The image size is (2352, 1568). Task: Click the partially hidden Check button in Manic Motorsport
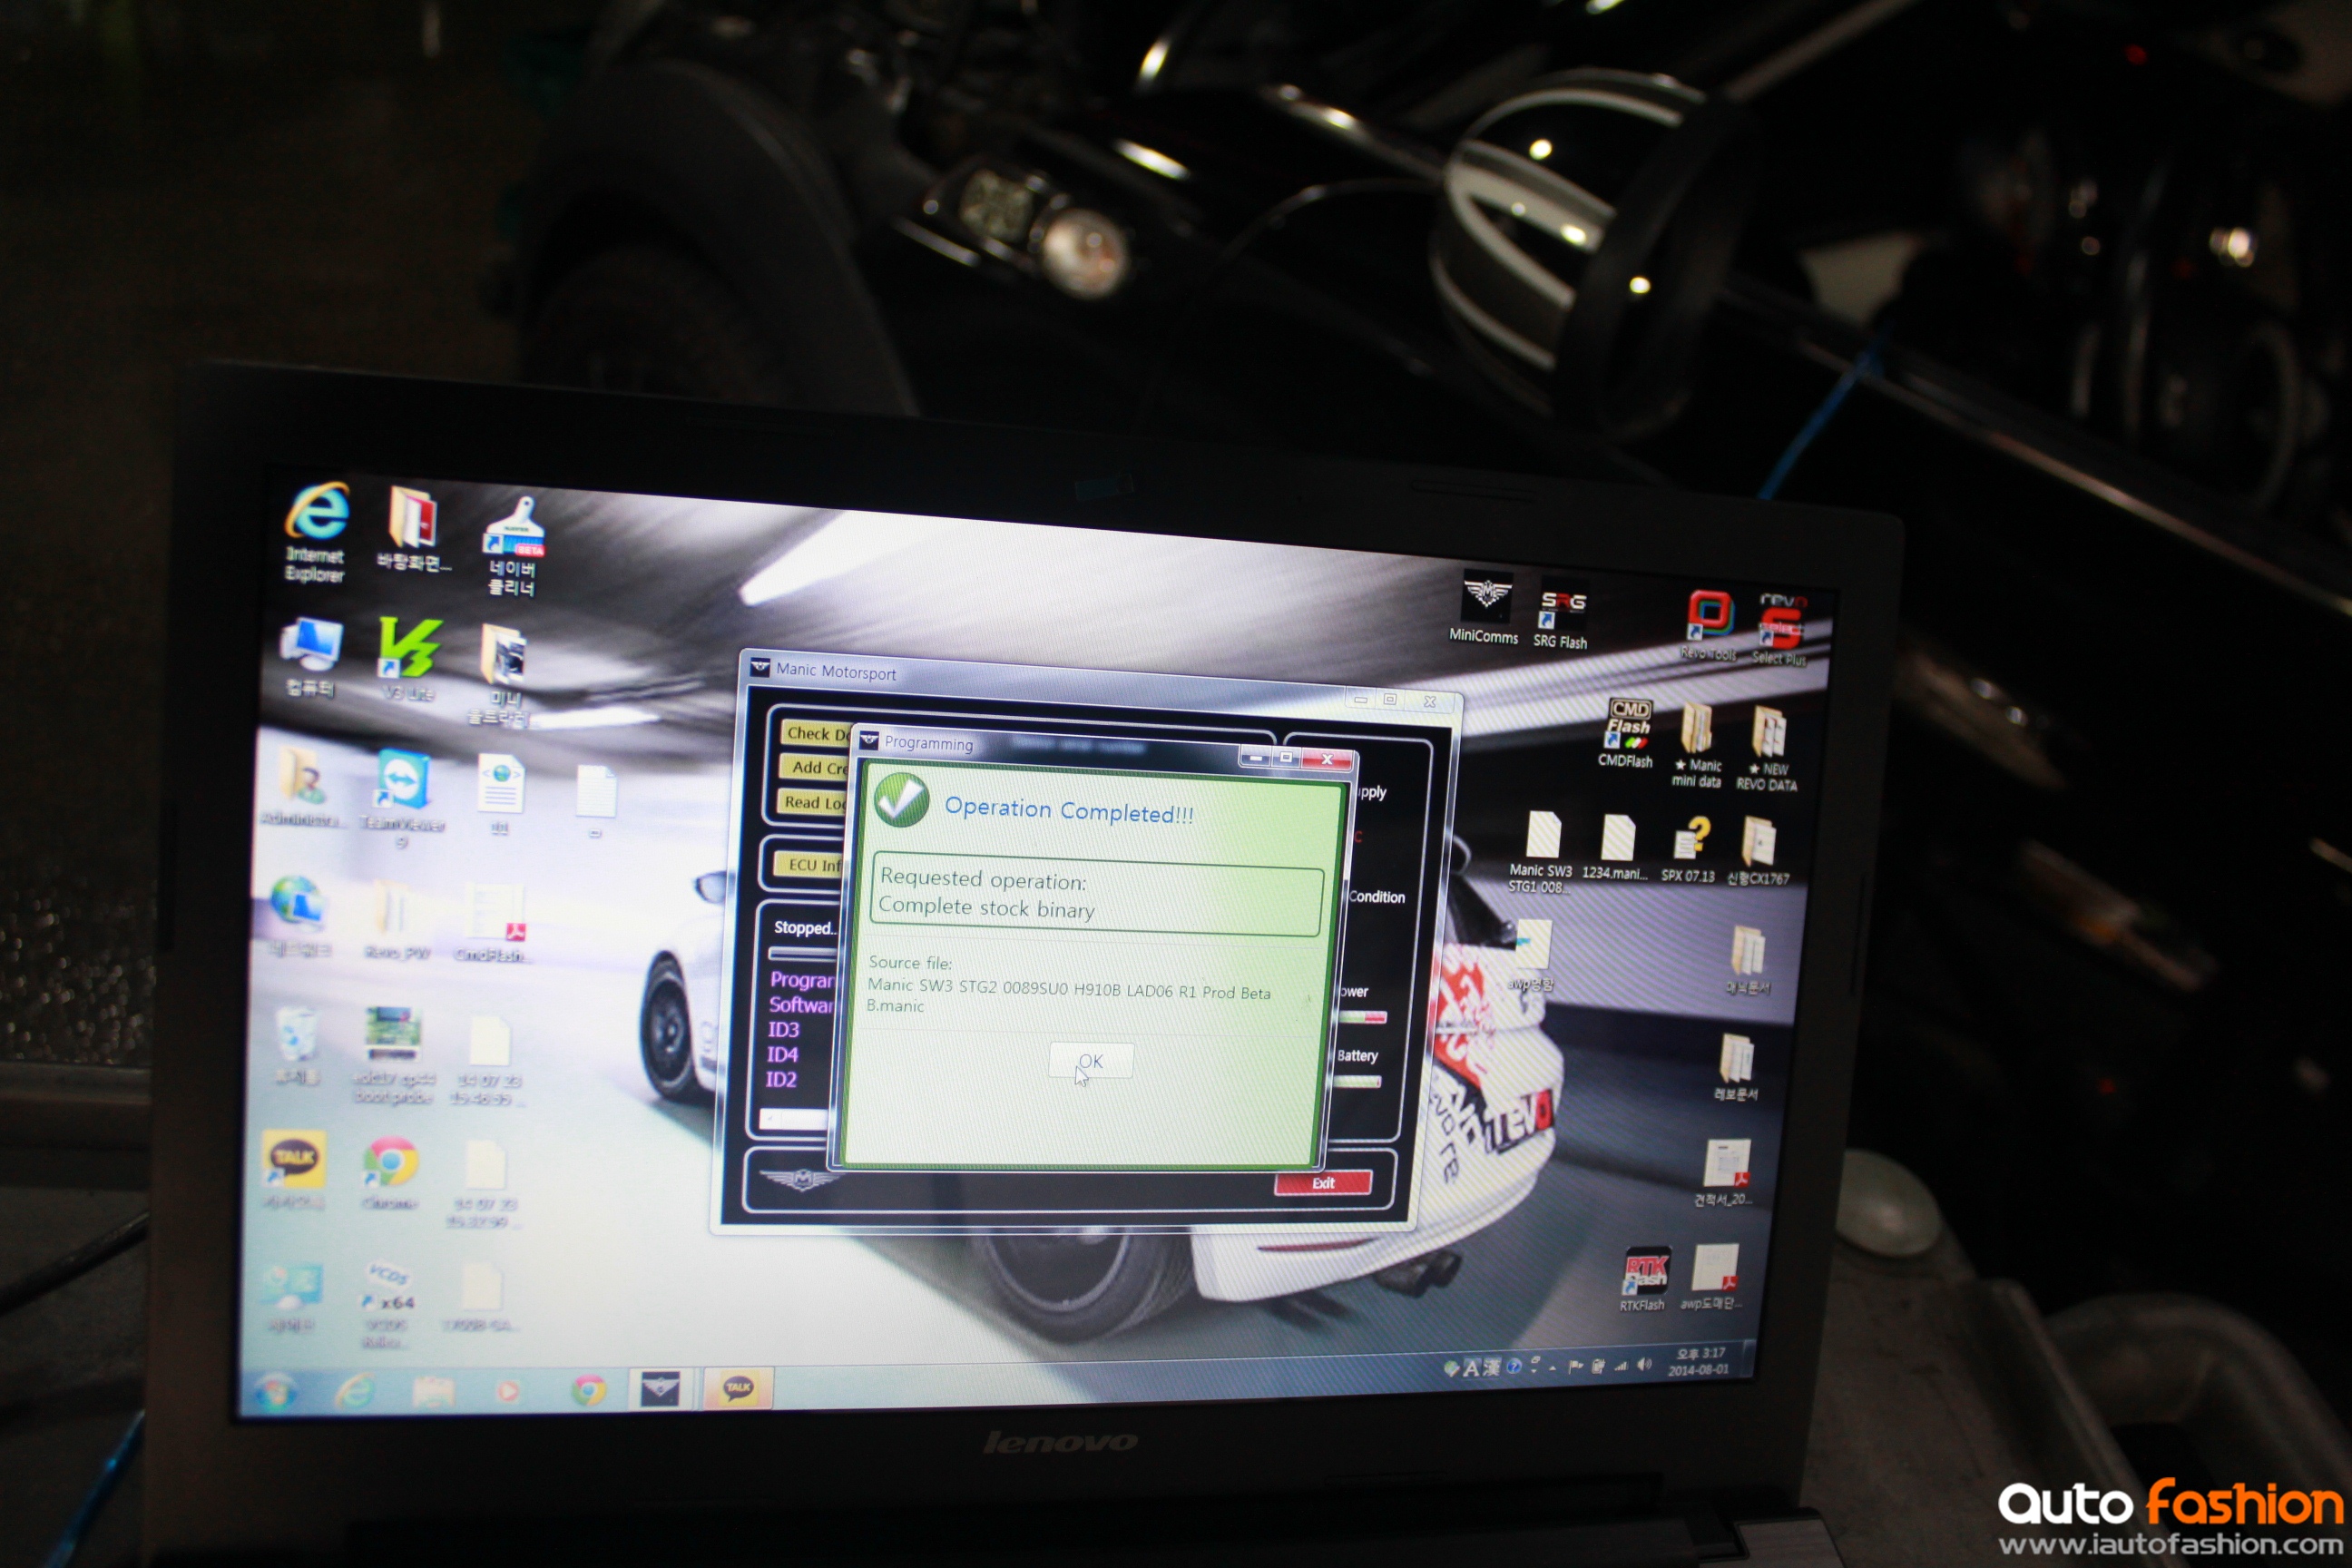[815, 733]
